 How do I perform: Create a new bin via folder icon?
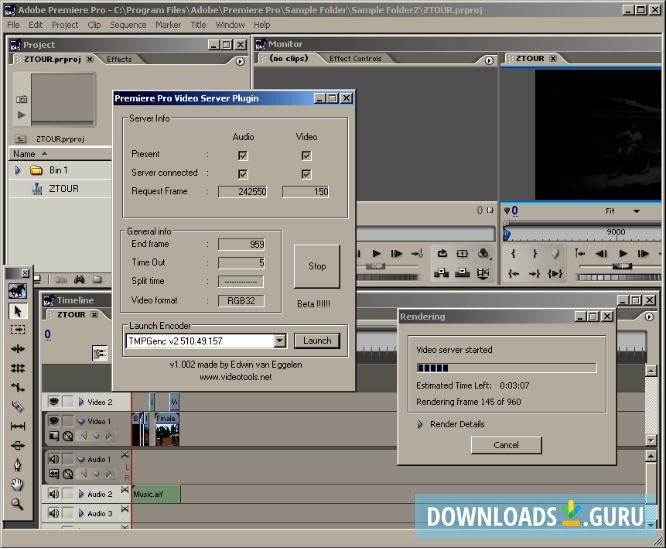(x=98, y=279)
